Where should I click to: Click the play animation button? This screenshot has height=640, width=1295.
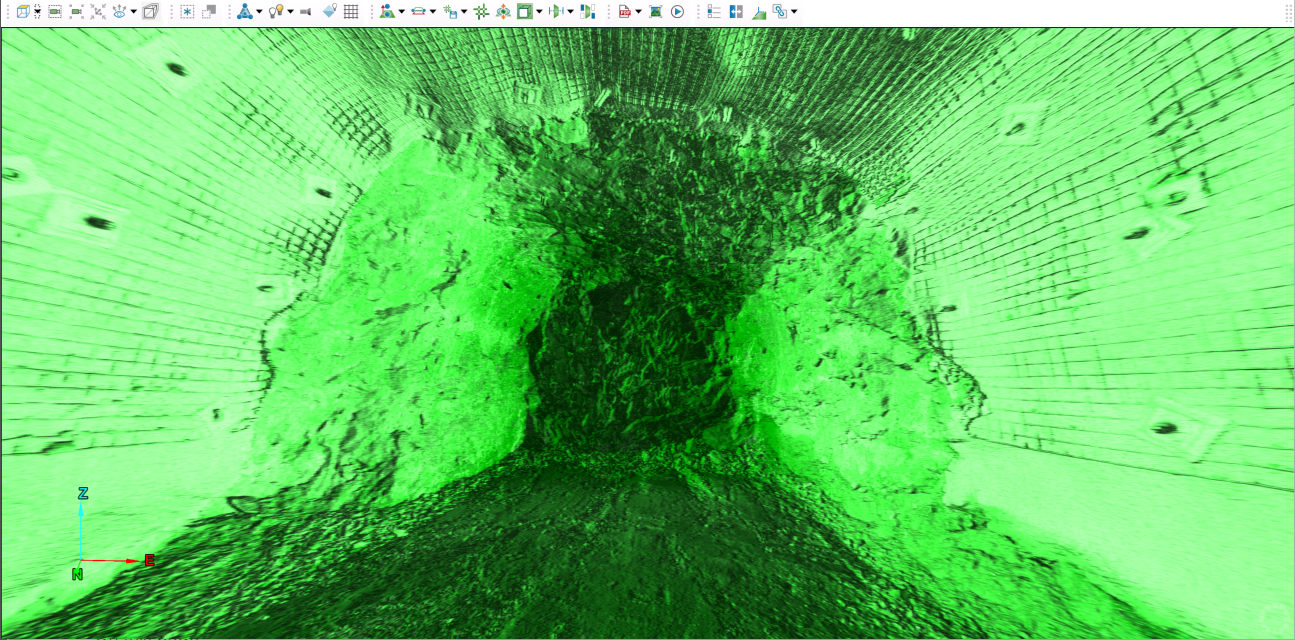pyautogui.click(x=677, y=12)
